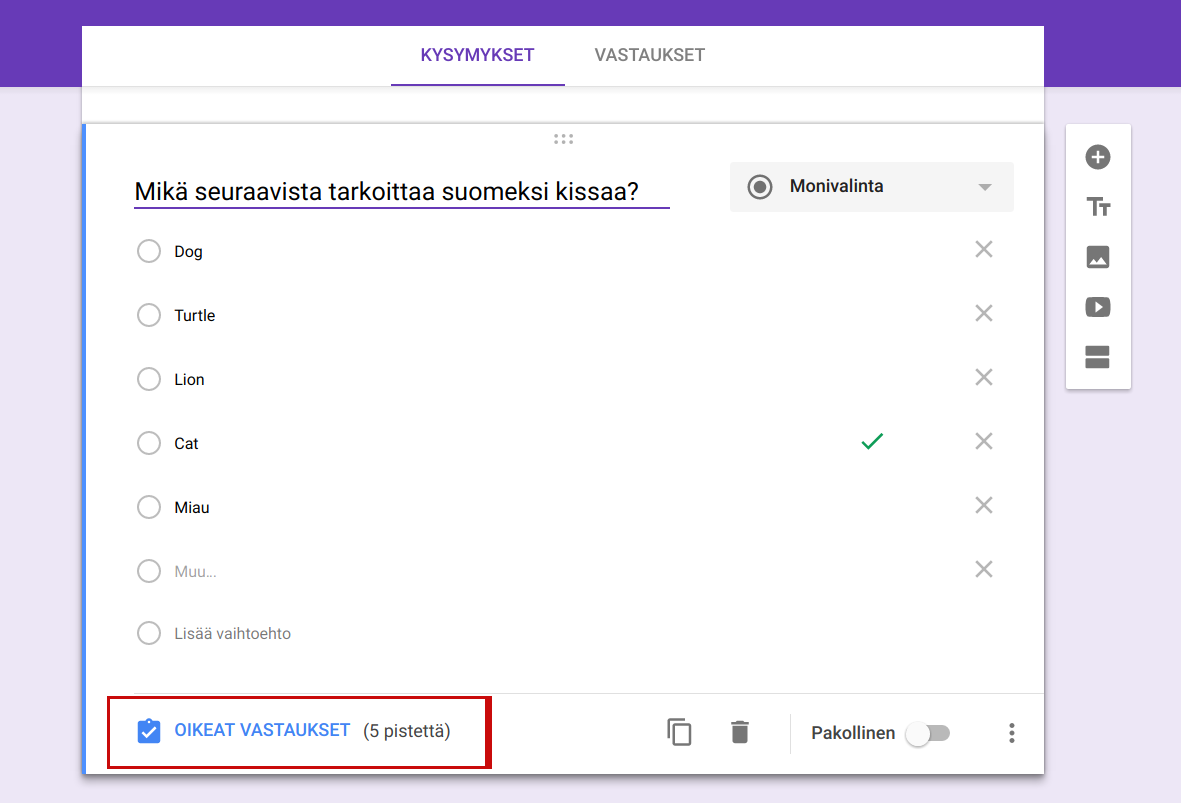Click Lisää vaihtoehto to add option
This screenshot has width=1181, height=803.
coord(232,633)
